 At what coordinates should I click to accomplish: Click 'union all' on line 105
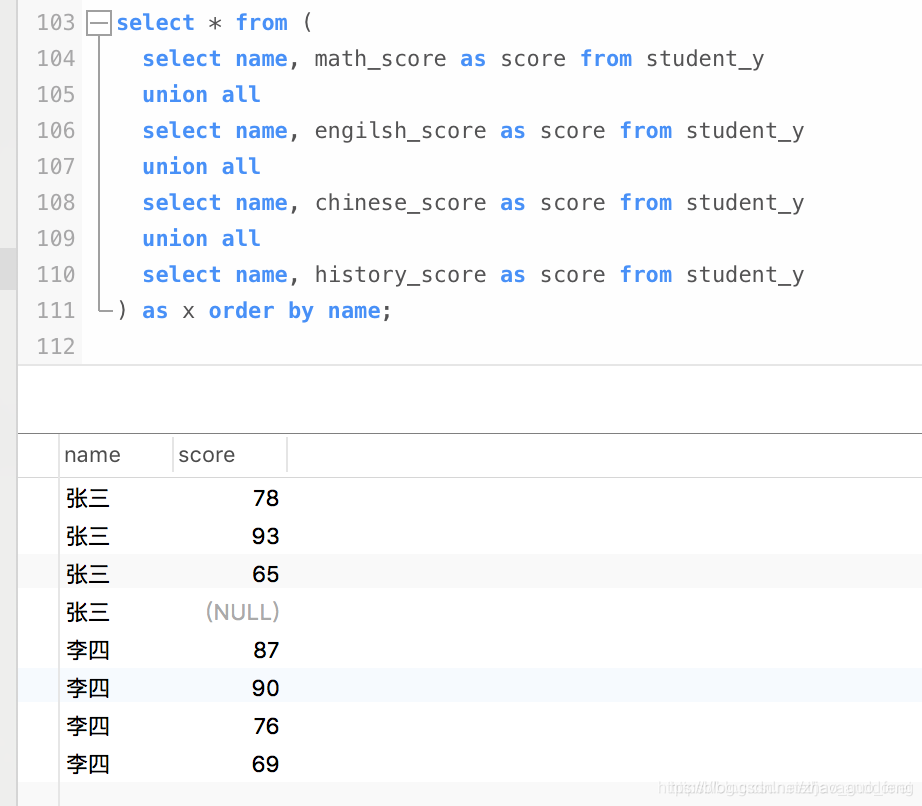tap(201, 95)
